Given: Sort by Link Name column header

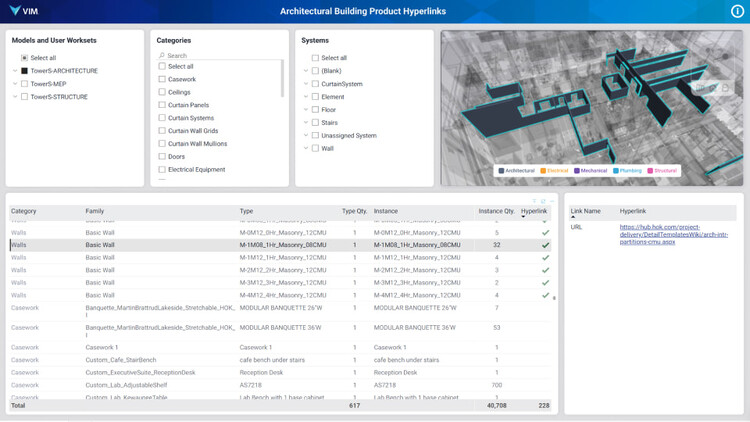Looking at the screenshot, I should 585,211.
